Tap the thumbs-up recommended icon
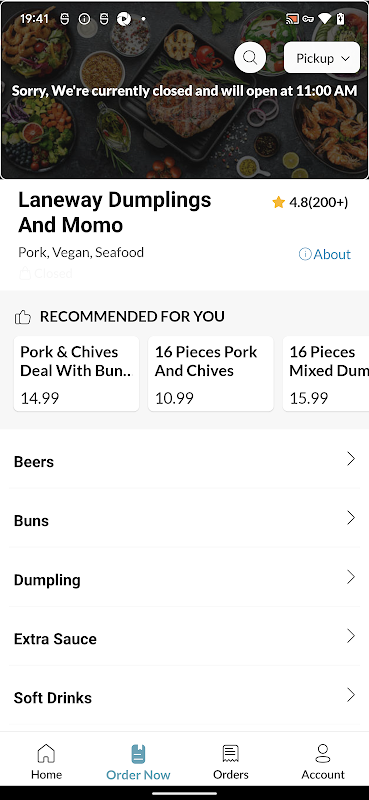 (23, 317)
